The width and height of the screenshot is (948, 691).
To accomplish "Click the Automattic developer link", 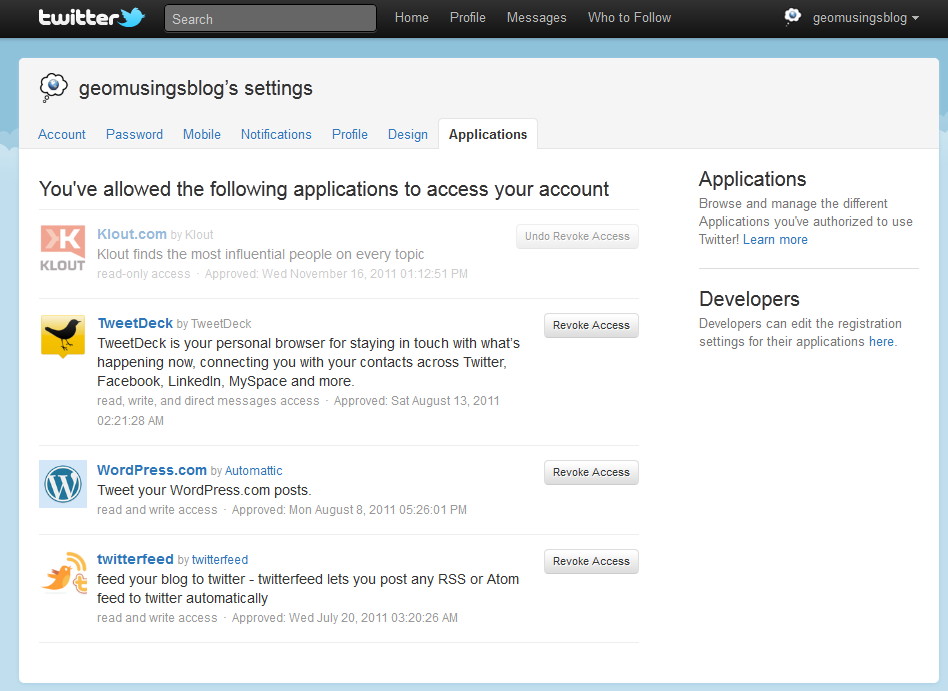I will point(253,470).
